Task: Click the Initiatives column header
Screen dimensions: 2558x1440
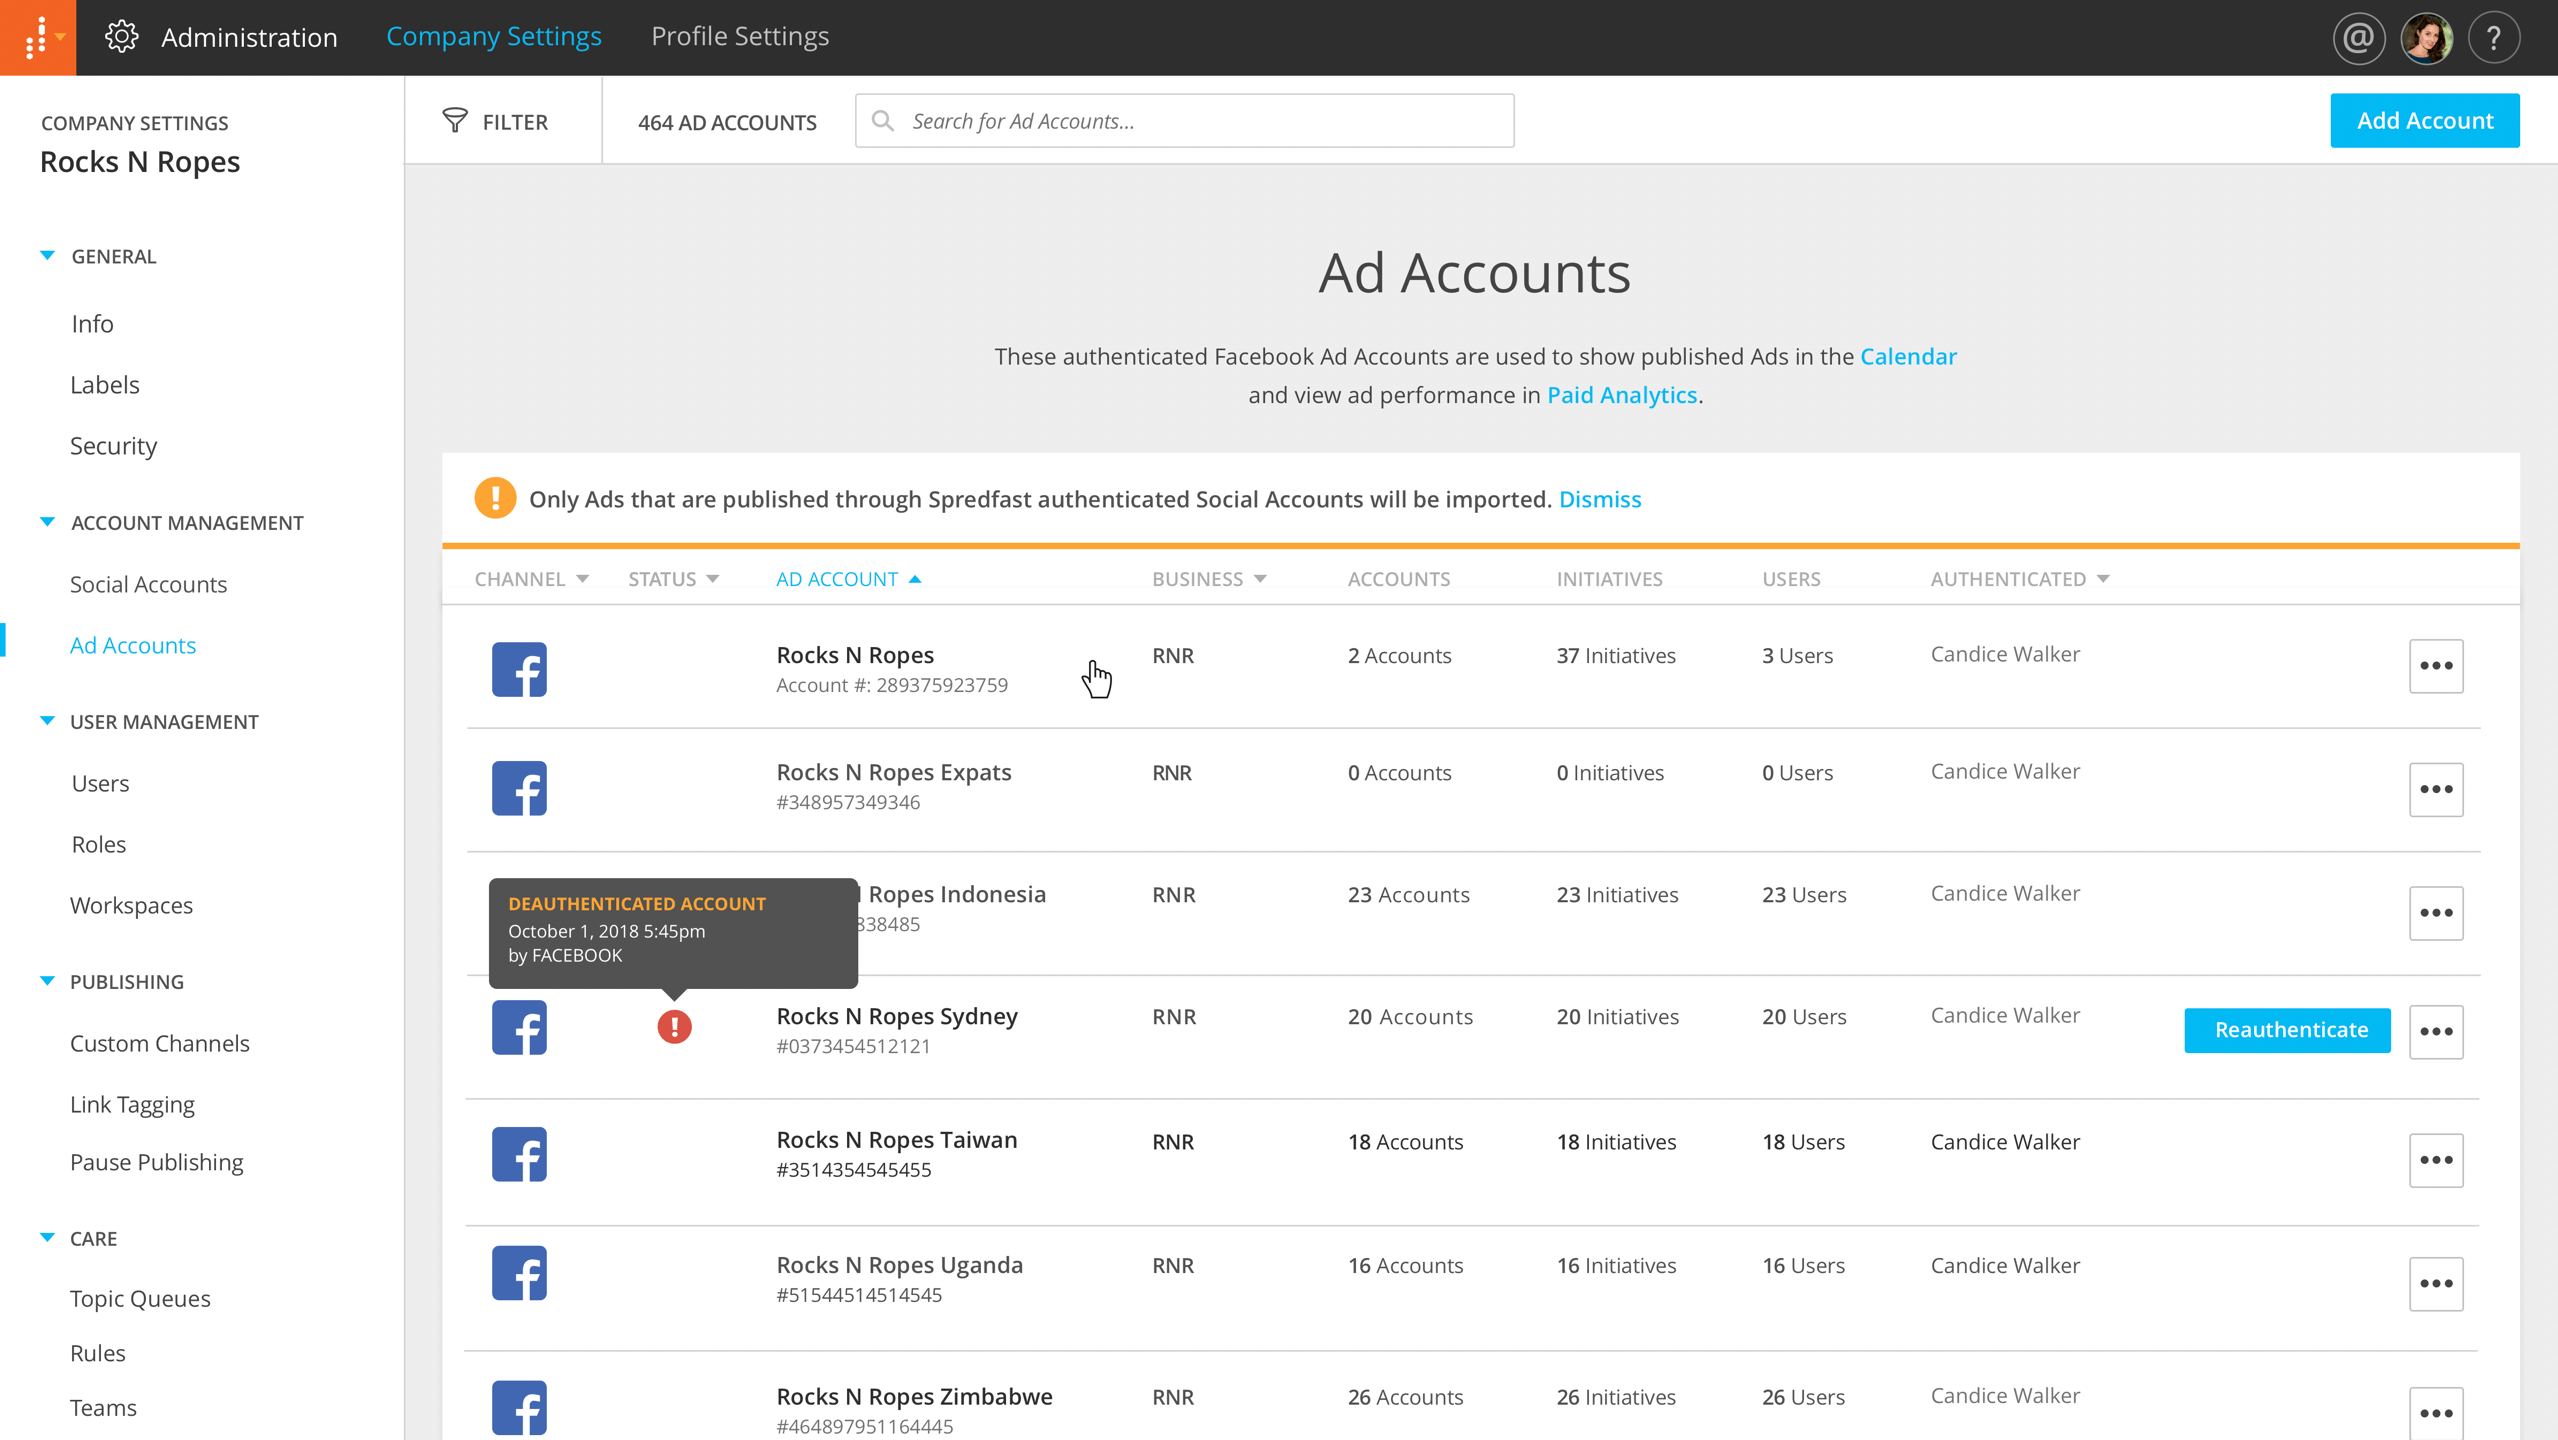Action: click(1609, 579)
